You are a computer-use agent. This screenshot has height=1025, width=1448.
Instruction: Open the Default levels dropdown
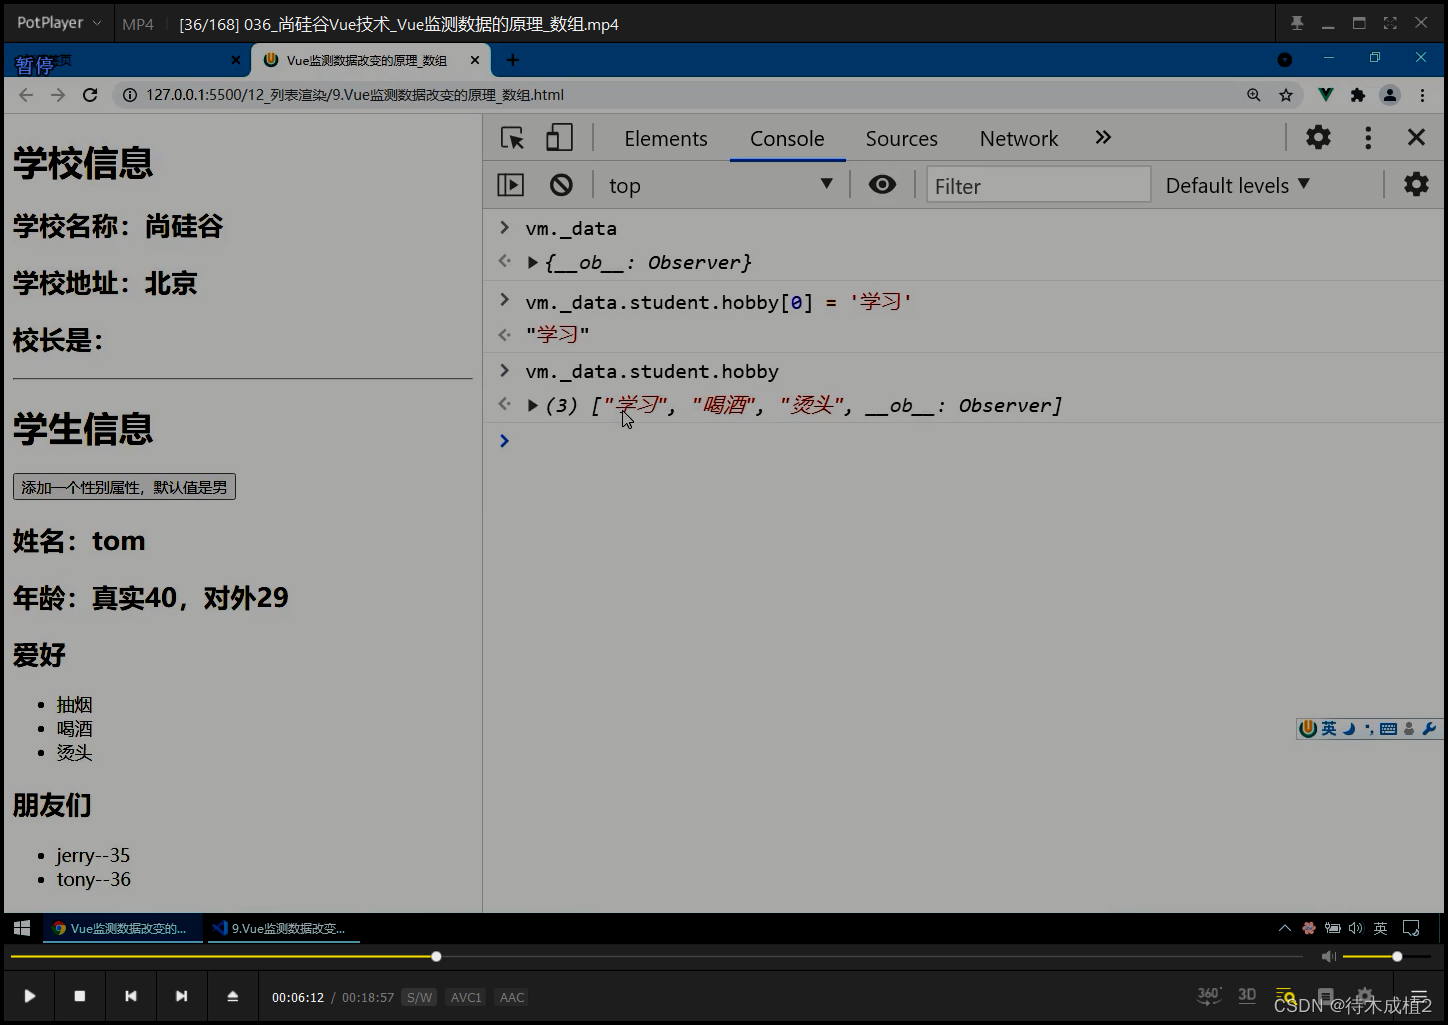[x=1238, y=185]
